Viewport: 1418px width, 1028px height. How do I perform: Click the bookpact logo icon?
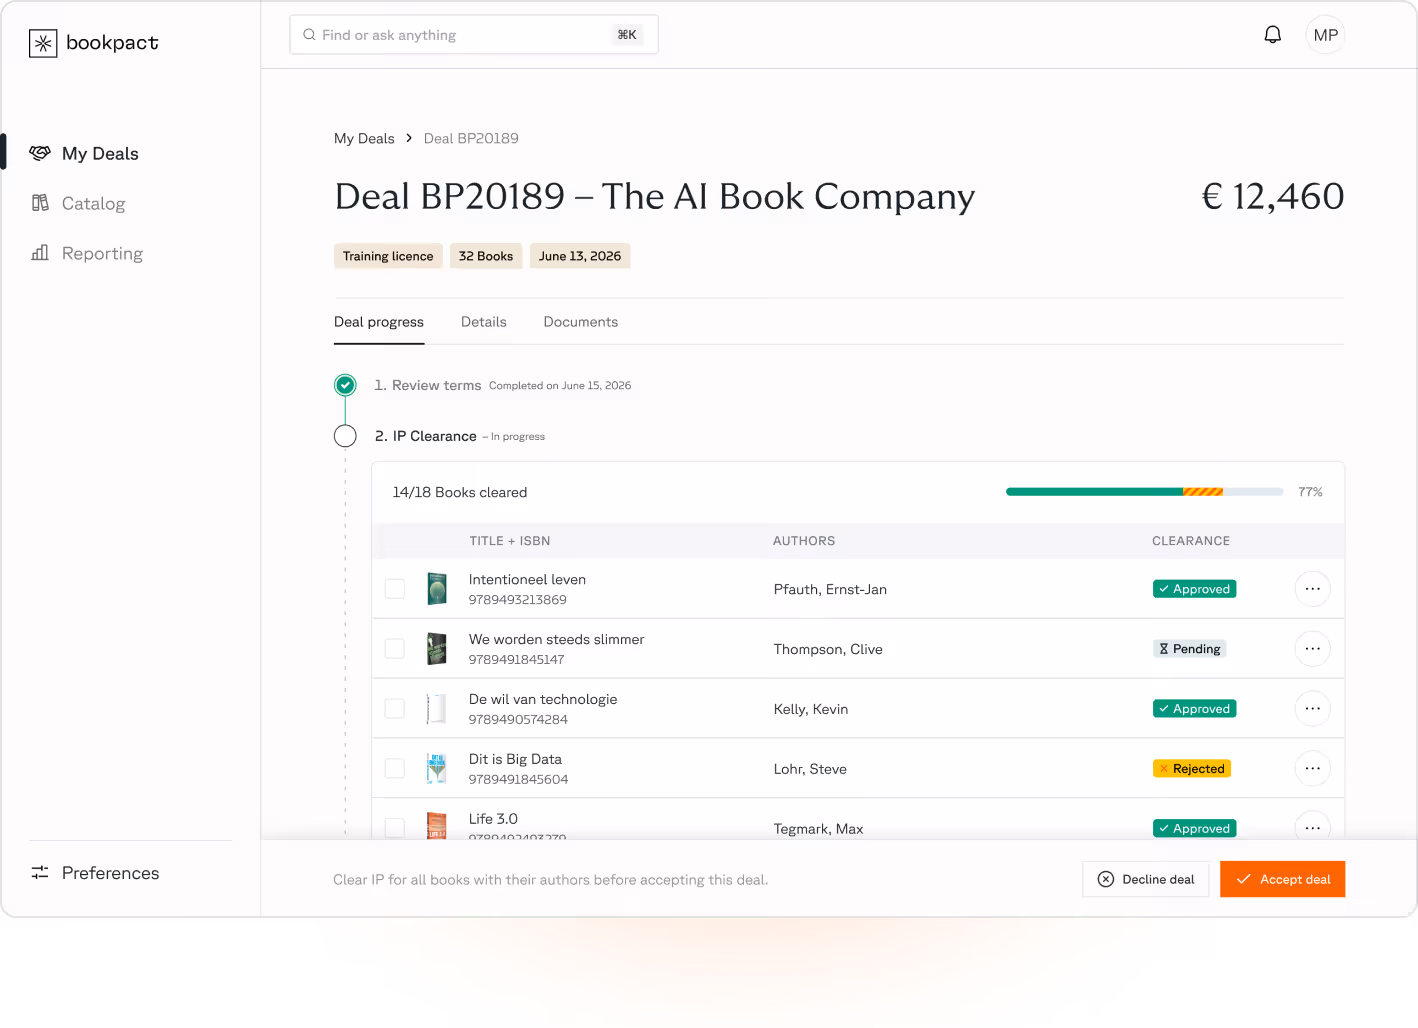43,43
